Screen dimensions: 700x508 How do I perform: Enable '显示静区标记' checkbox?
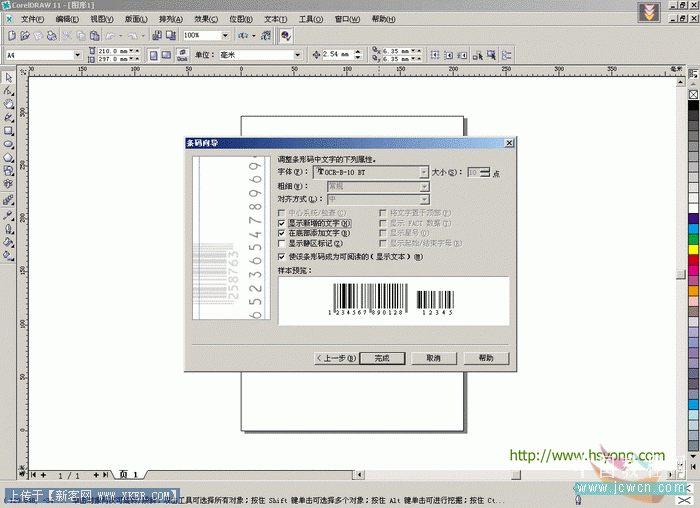click(281, 243)
